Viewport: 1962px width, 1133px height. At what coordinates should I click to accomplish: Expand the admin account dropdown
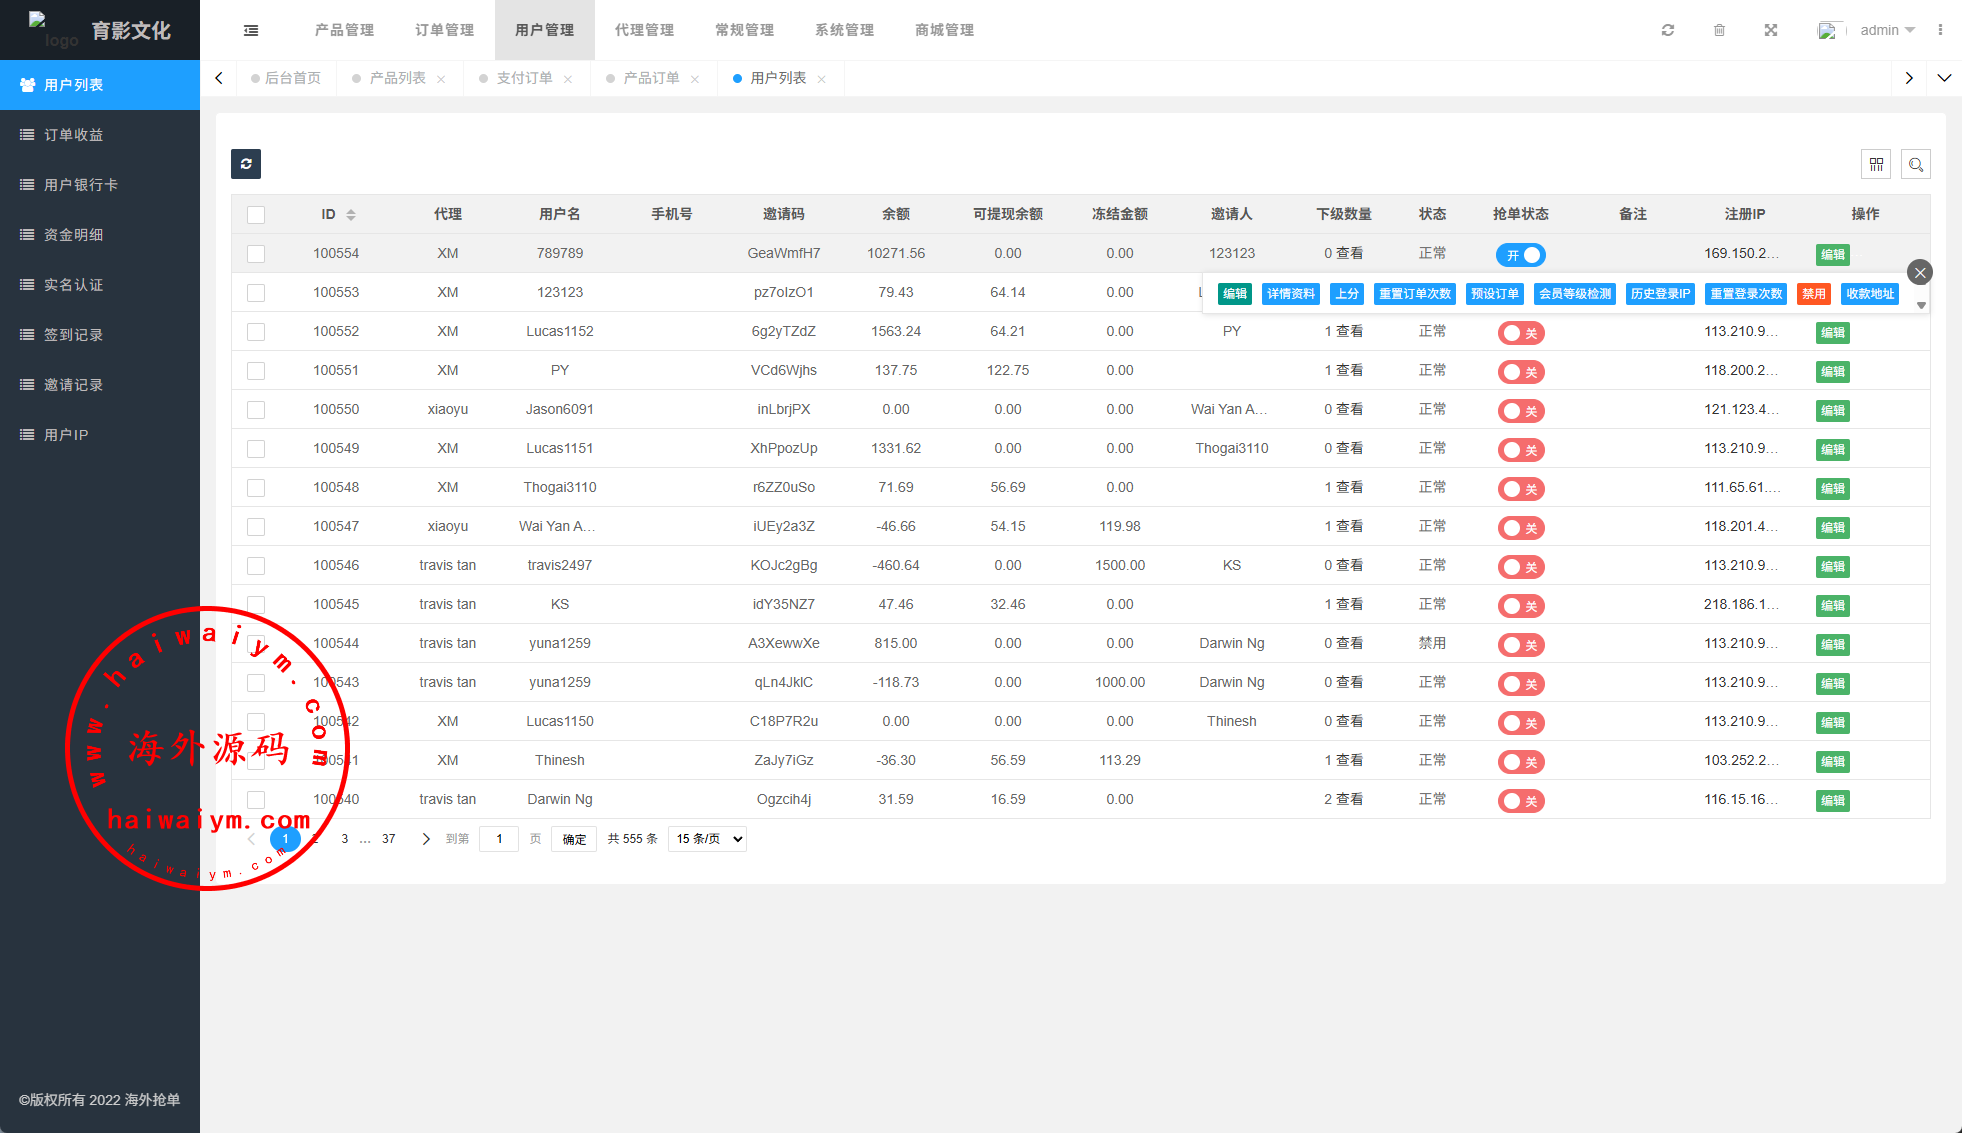[x=1887, y=30]
